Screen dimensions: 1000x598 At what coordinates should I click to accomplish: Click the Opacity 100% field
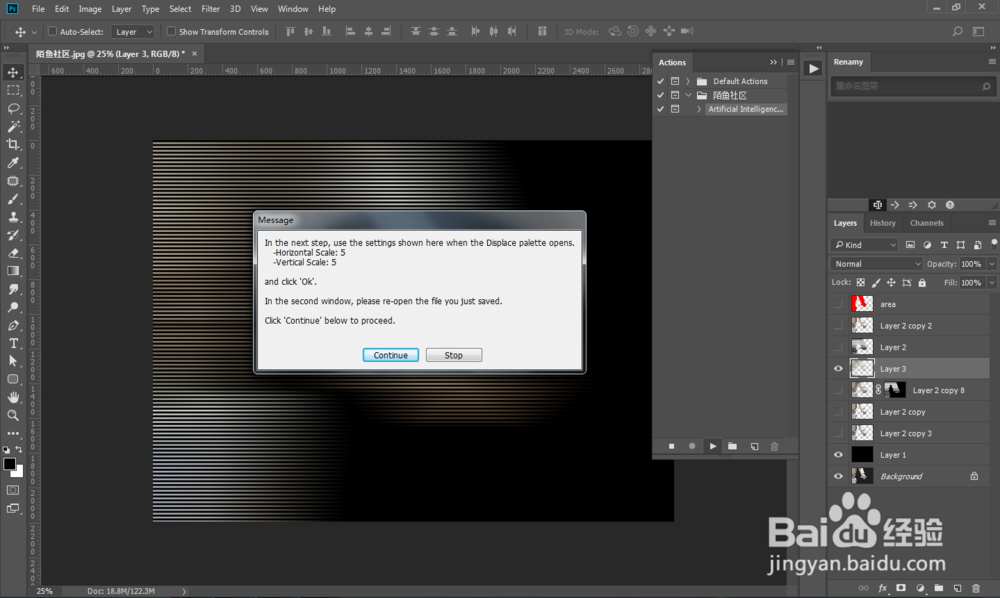coord(972,264)
